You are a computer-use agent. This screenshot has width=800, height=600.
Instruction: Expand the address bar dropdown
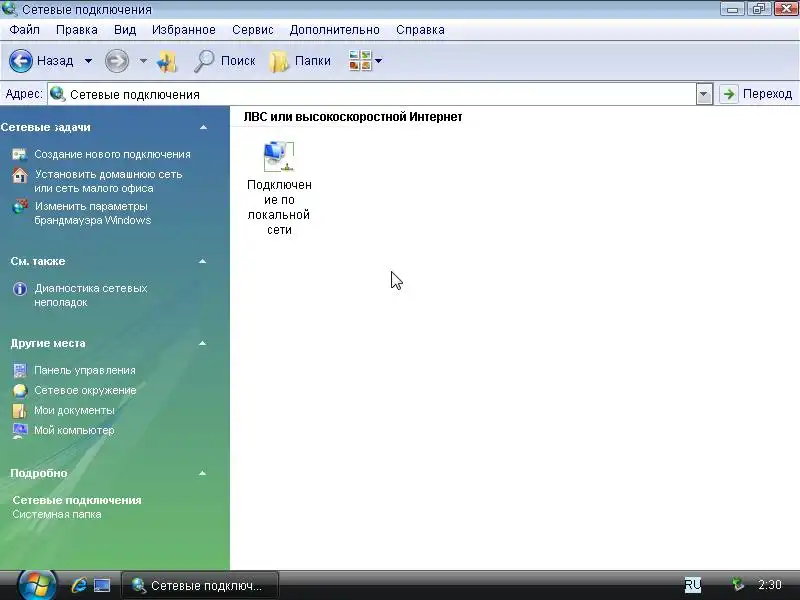point(704,94)
